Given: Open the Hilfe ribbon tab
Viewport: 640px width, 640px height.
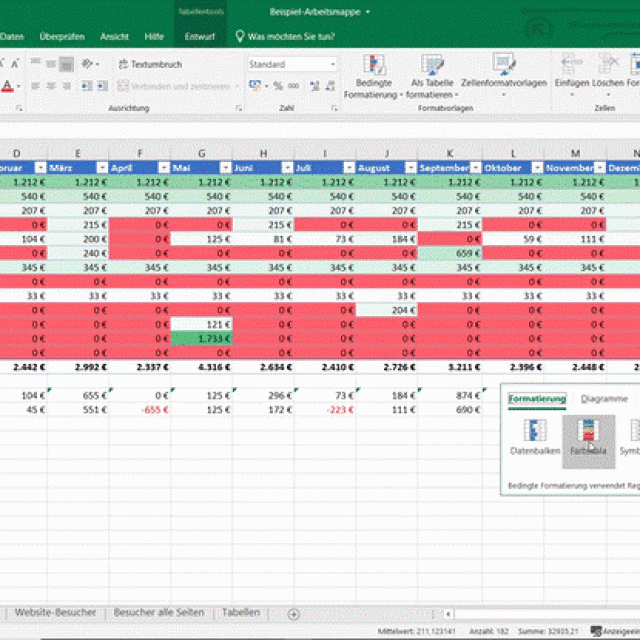Looking at the screenshot, I should pos(154,36).
